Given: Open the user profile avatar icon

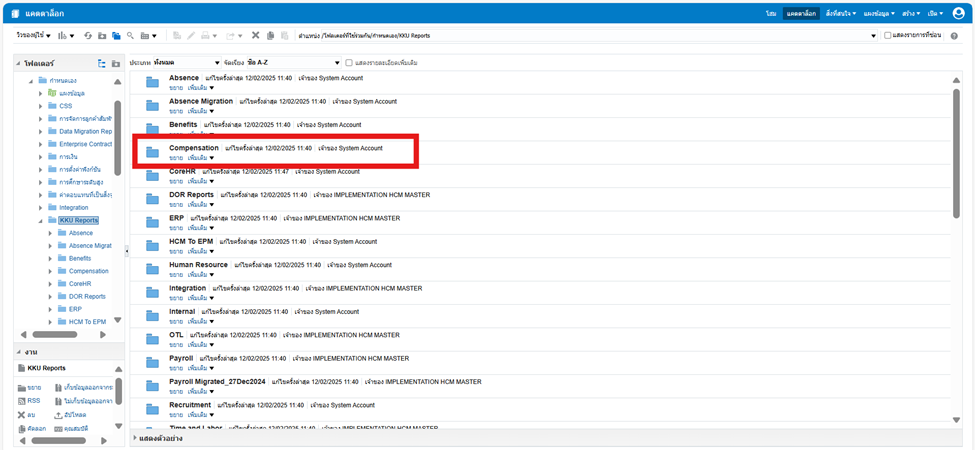Looking at the screenshot, I should pyautogui.click(x=958, y=13).
